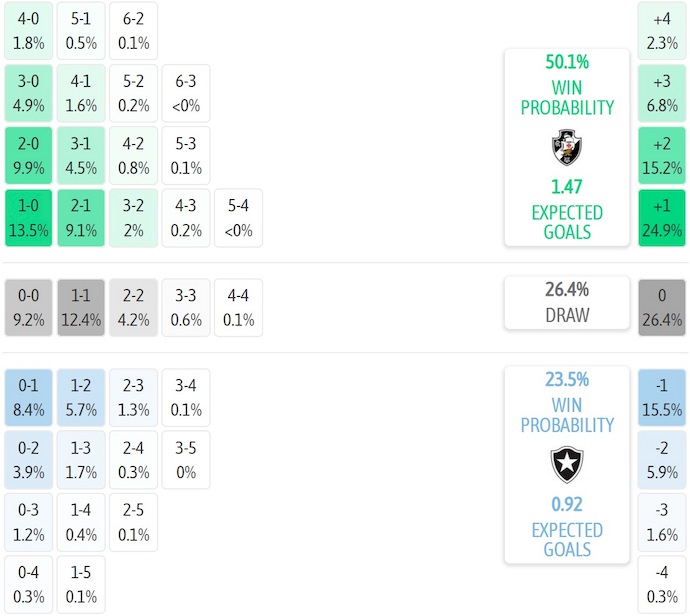690x616 pixels.
Task: Click the 1.47 expected goals value
Action: click(x=566, y=187)
